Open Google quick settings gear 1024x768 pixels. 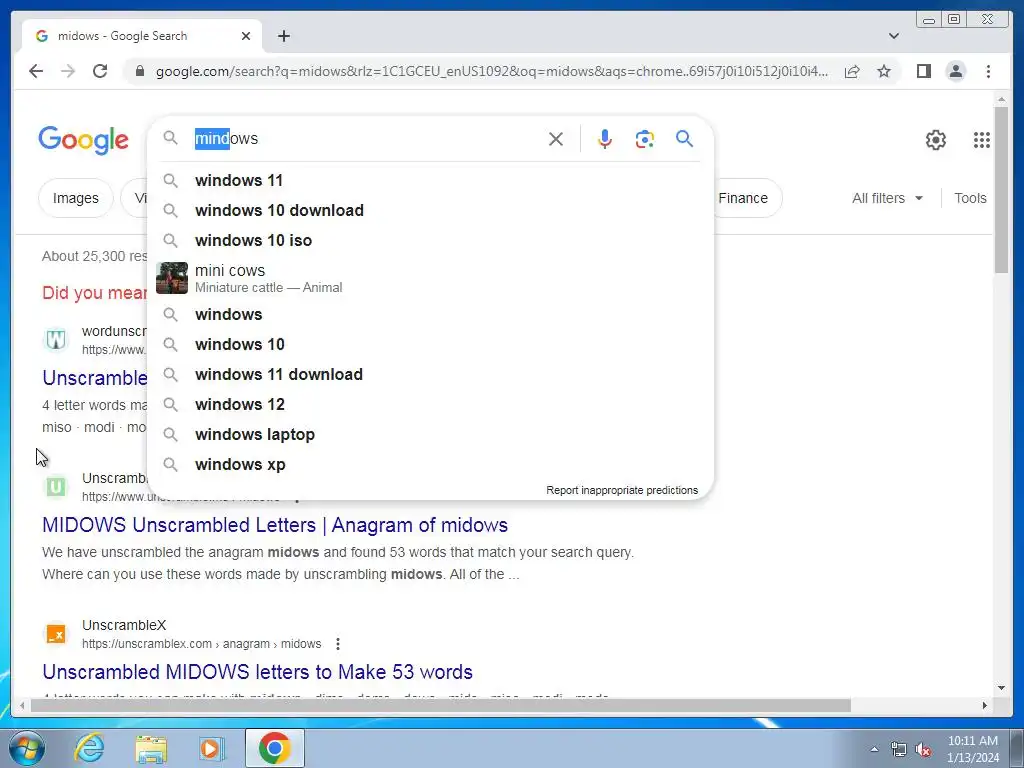936,140
